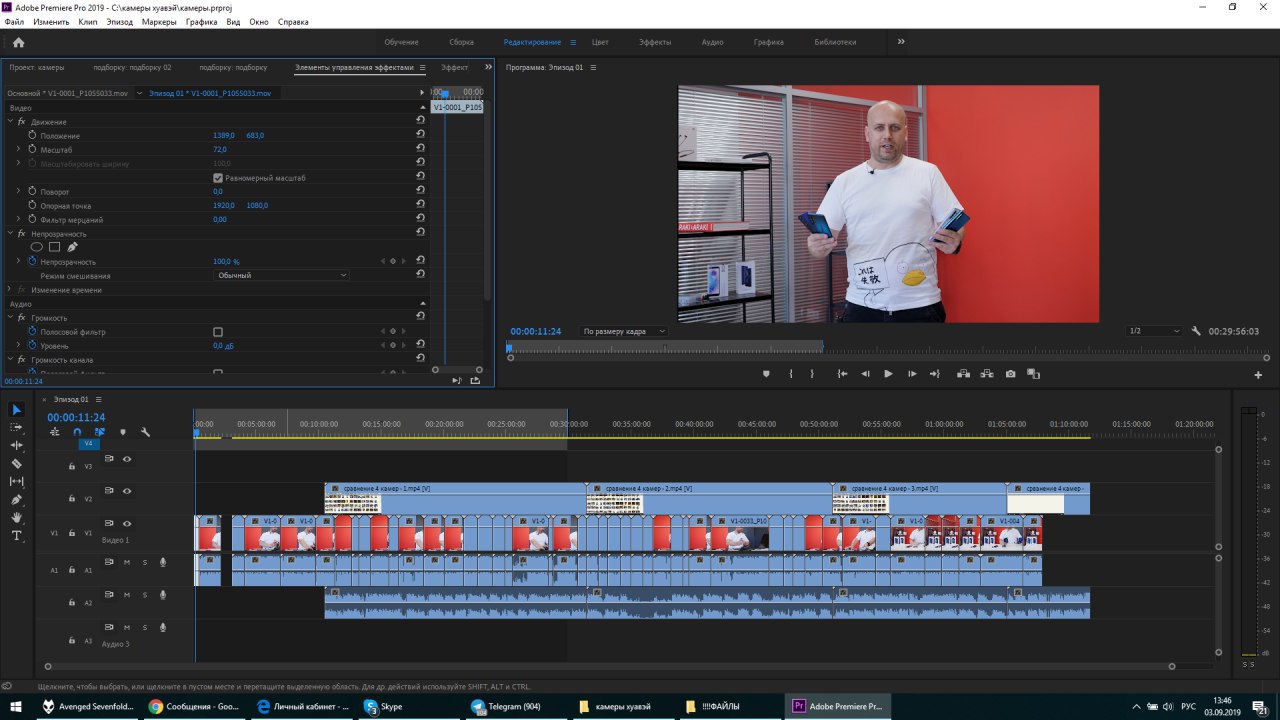Select the Pen tool in toolbox
This screenshot has height=720, width=1280.
point(16,499)
